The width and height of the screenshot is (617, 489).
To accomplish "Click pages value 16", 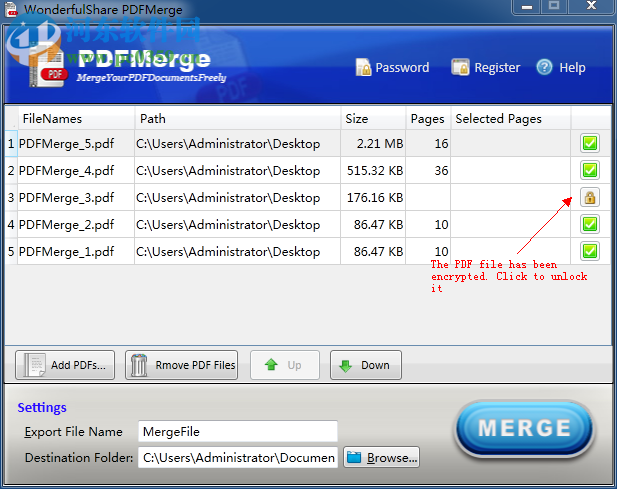I will [441, 144].
